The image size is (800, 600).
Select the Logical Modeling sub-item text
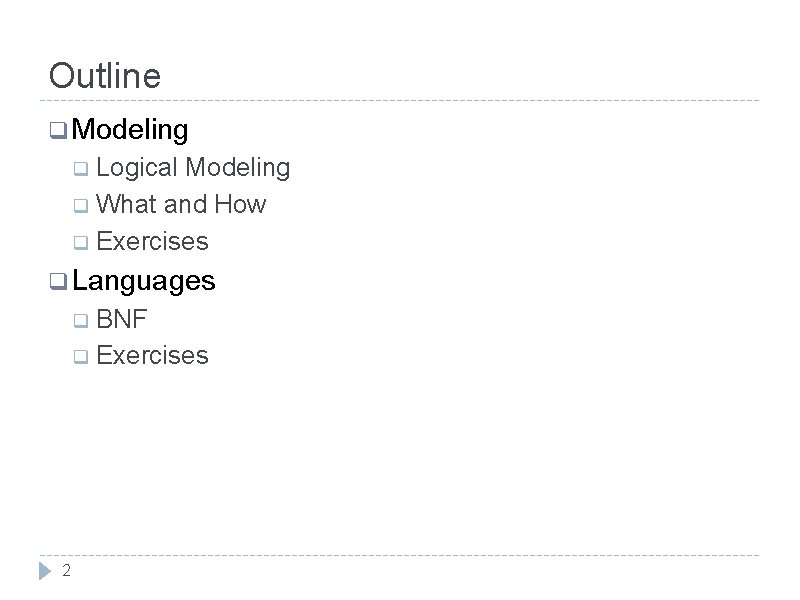point(193,167)
